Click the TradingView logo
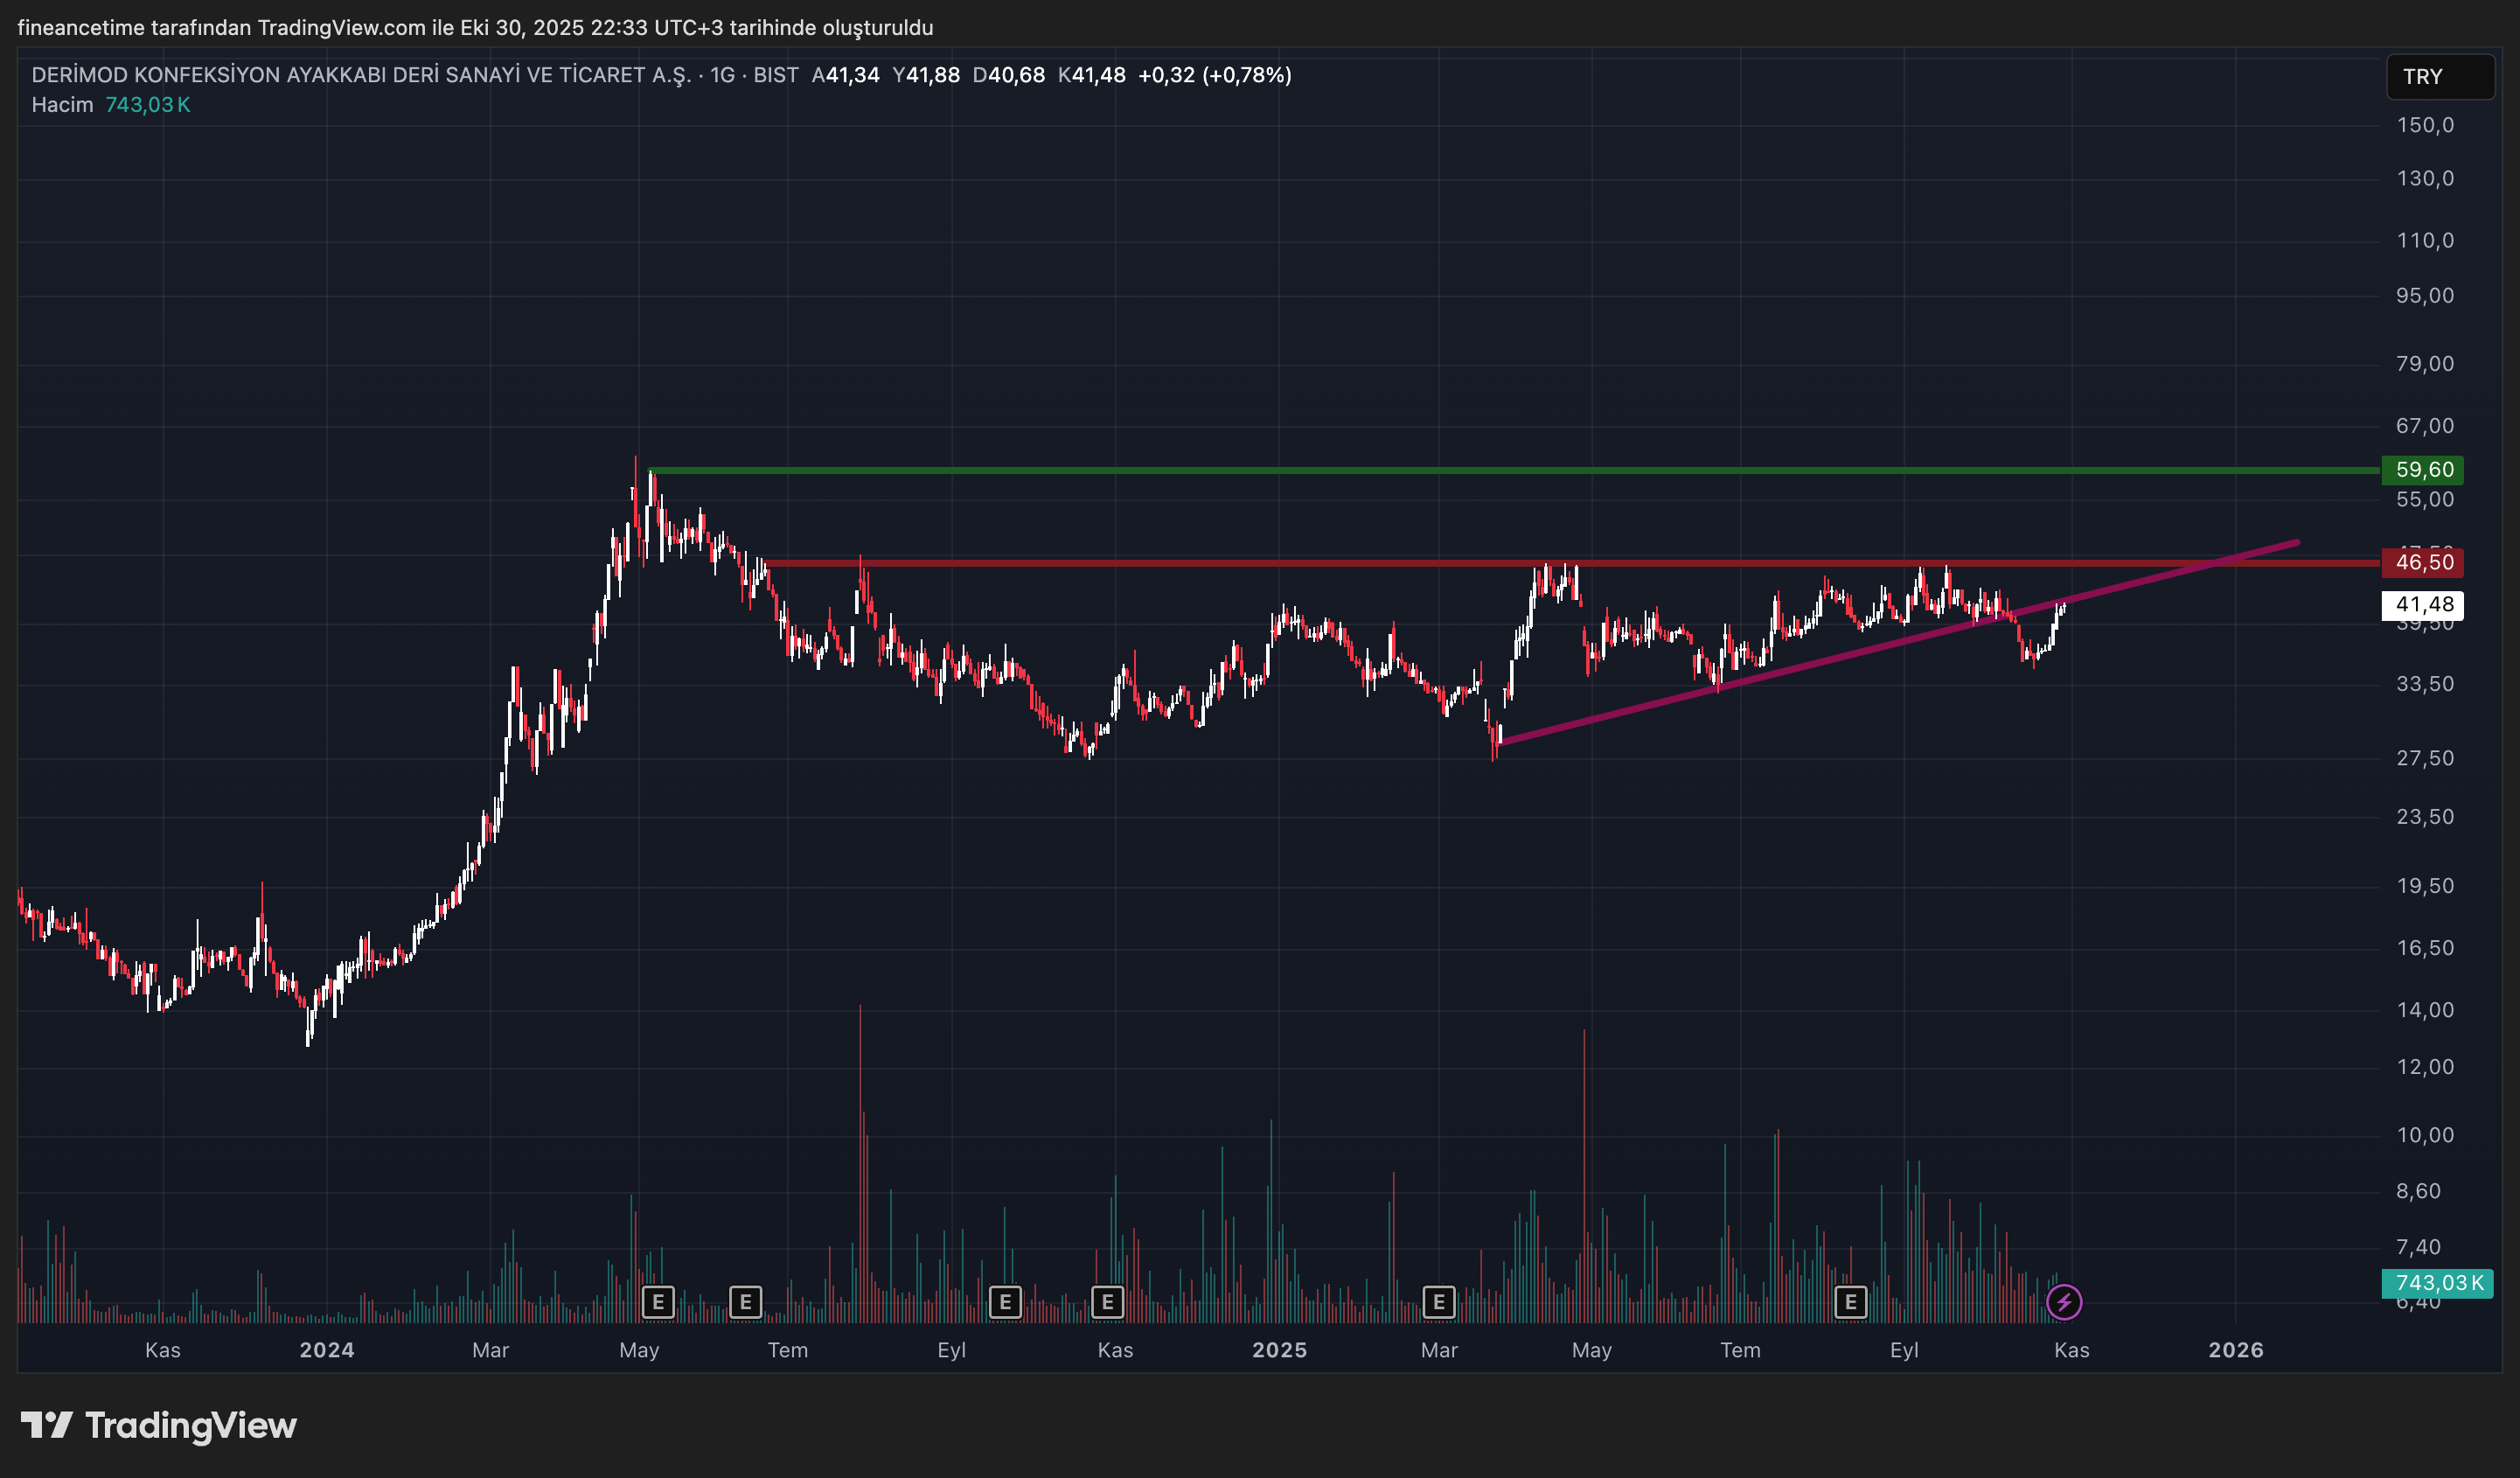2520x1478 pixels. pyautogui.click(x=160, y=1425)
